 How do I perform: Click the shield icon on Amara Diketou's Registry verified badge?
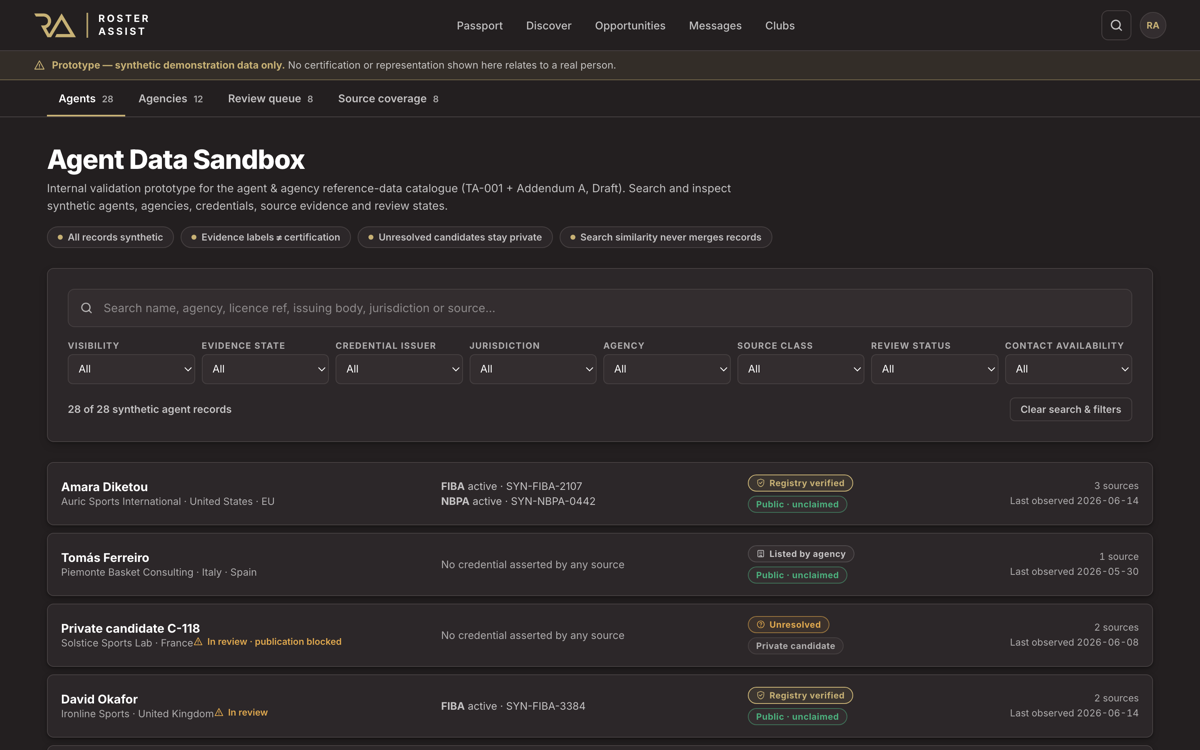[x=760, y=483]
